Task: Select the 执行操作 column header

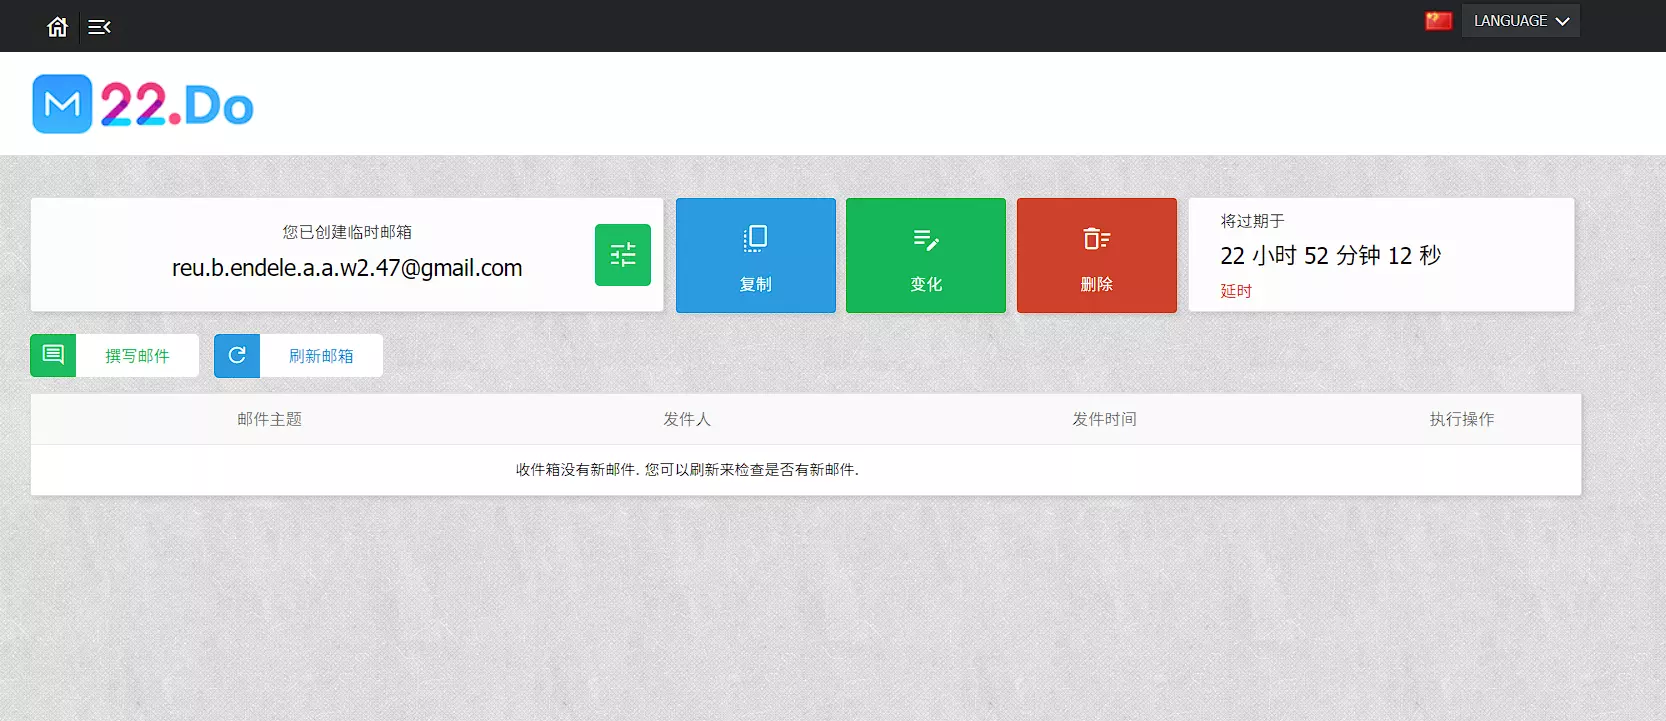Action: 1461,419
